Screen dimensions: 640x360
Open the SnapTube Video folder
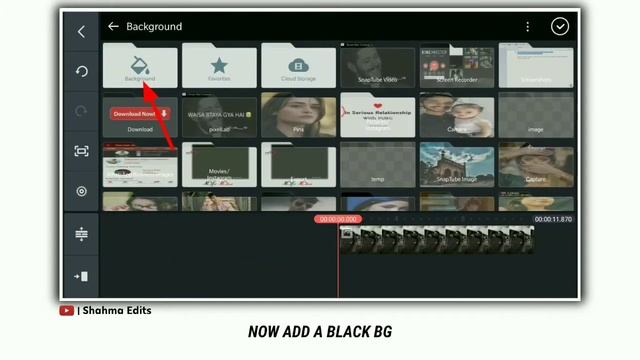click(378, 65)
